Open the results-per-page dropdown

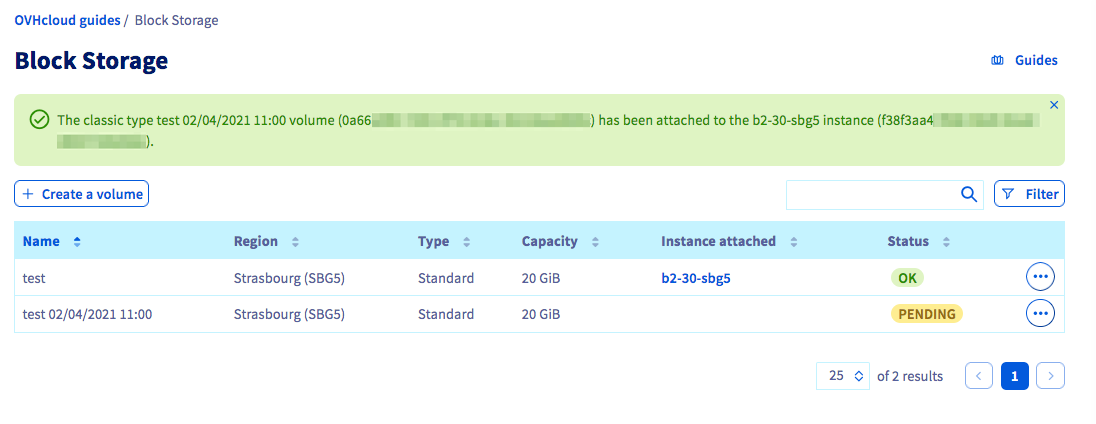tap(843, 376)
